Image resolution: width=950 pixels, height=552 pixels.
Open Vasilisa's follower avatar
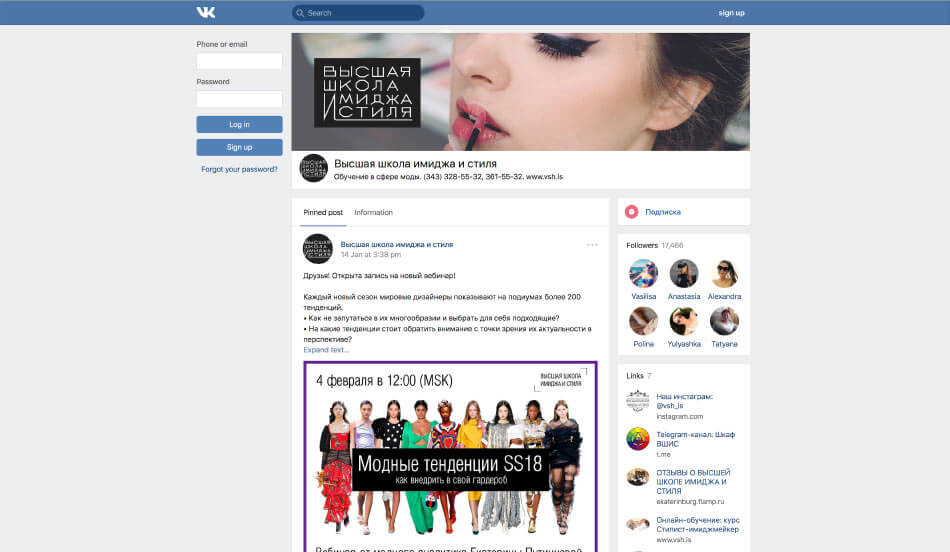click(643, 273)
